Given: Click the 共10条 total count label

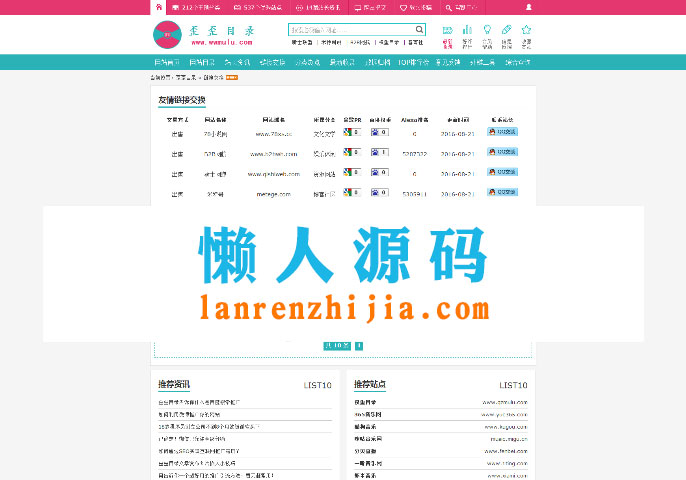Looking at the screenshot, I should [337, 346].
